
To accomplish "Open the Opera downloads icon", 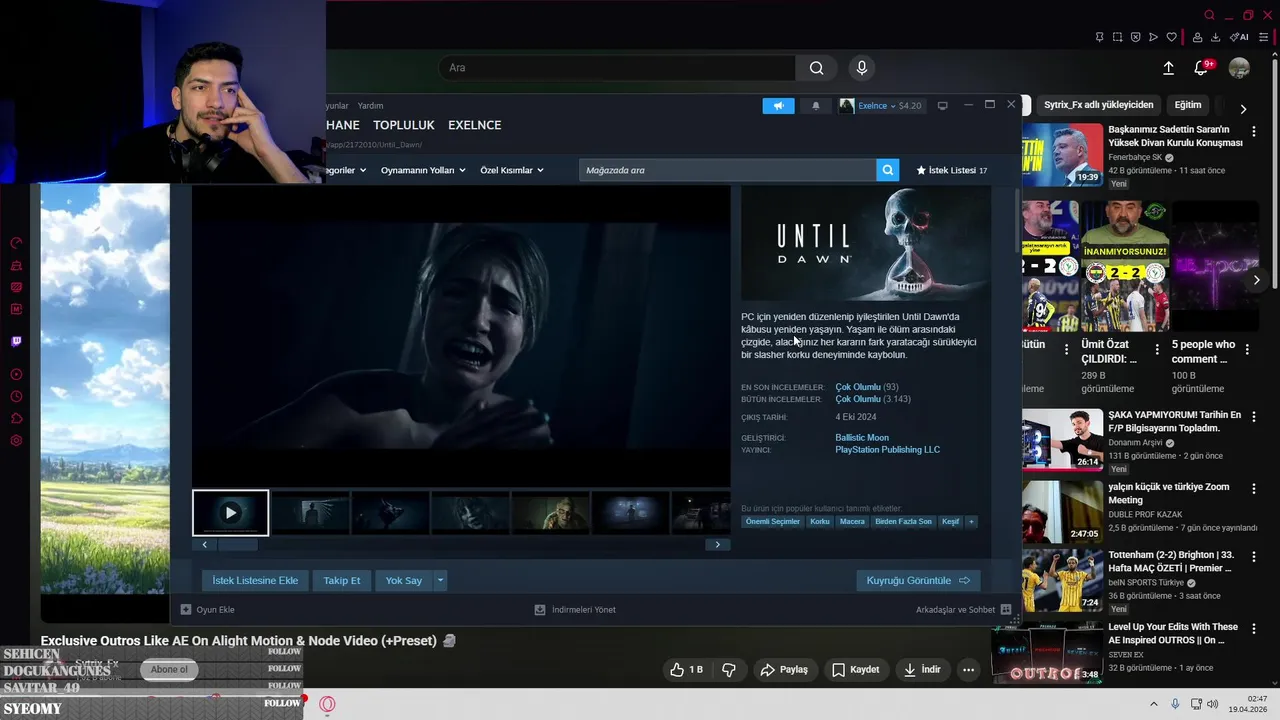I will (x=1215, y=37).
